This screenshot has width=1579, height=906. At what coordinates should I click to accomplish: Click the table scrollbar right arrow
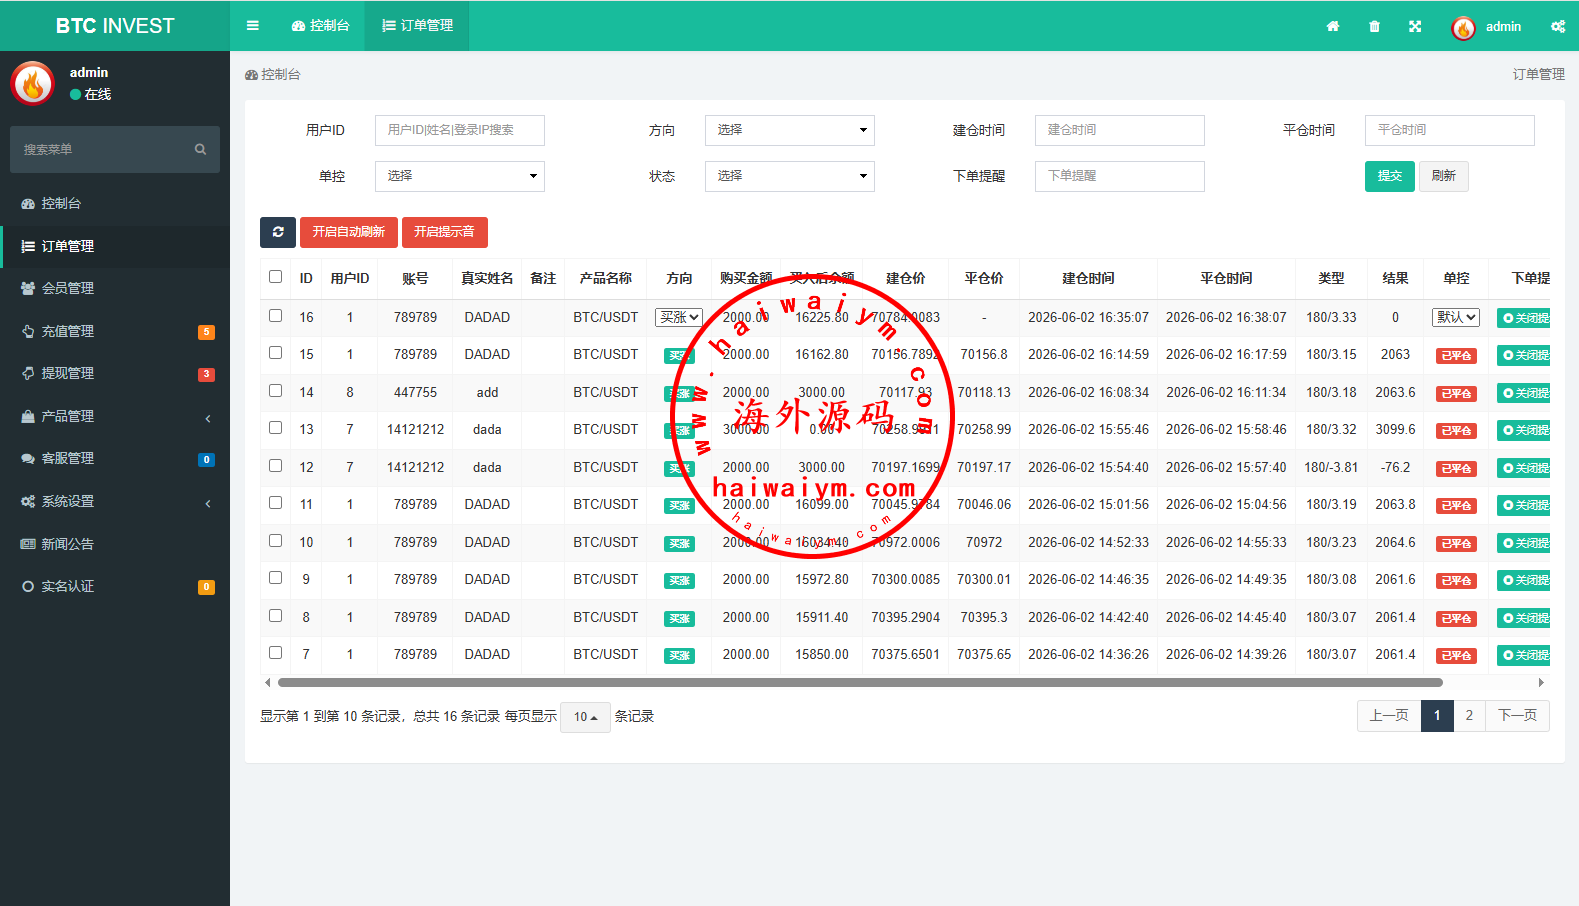[x=1541, y=683]
